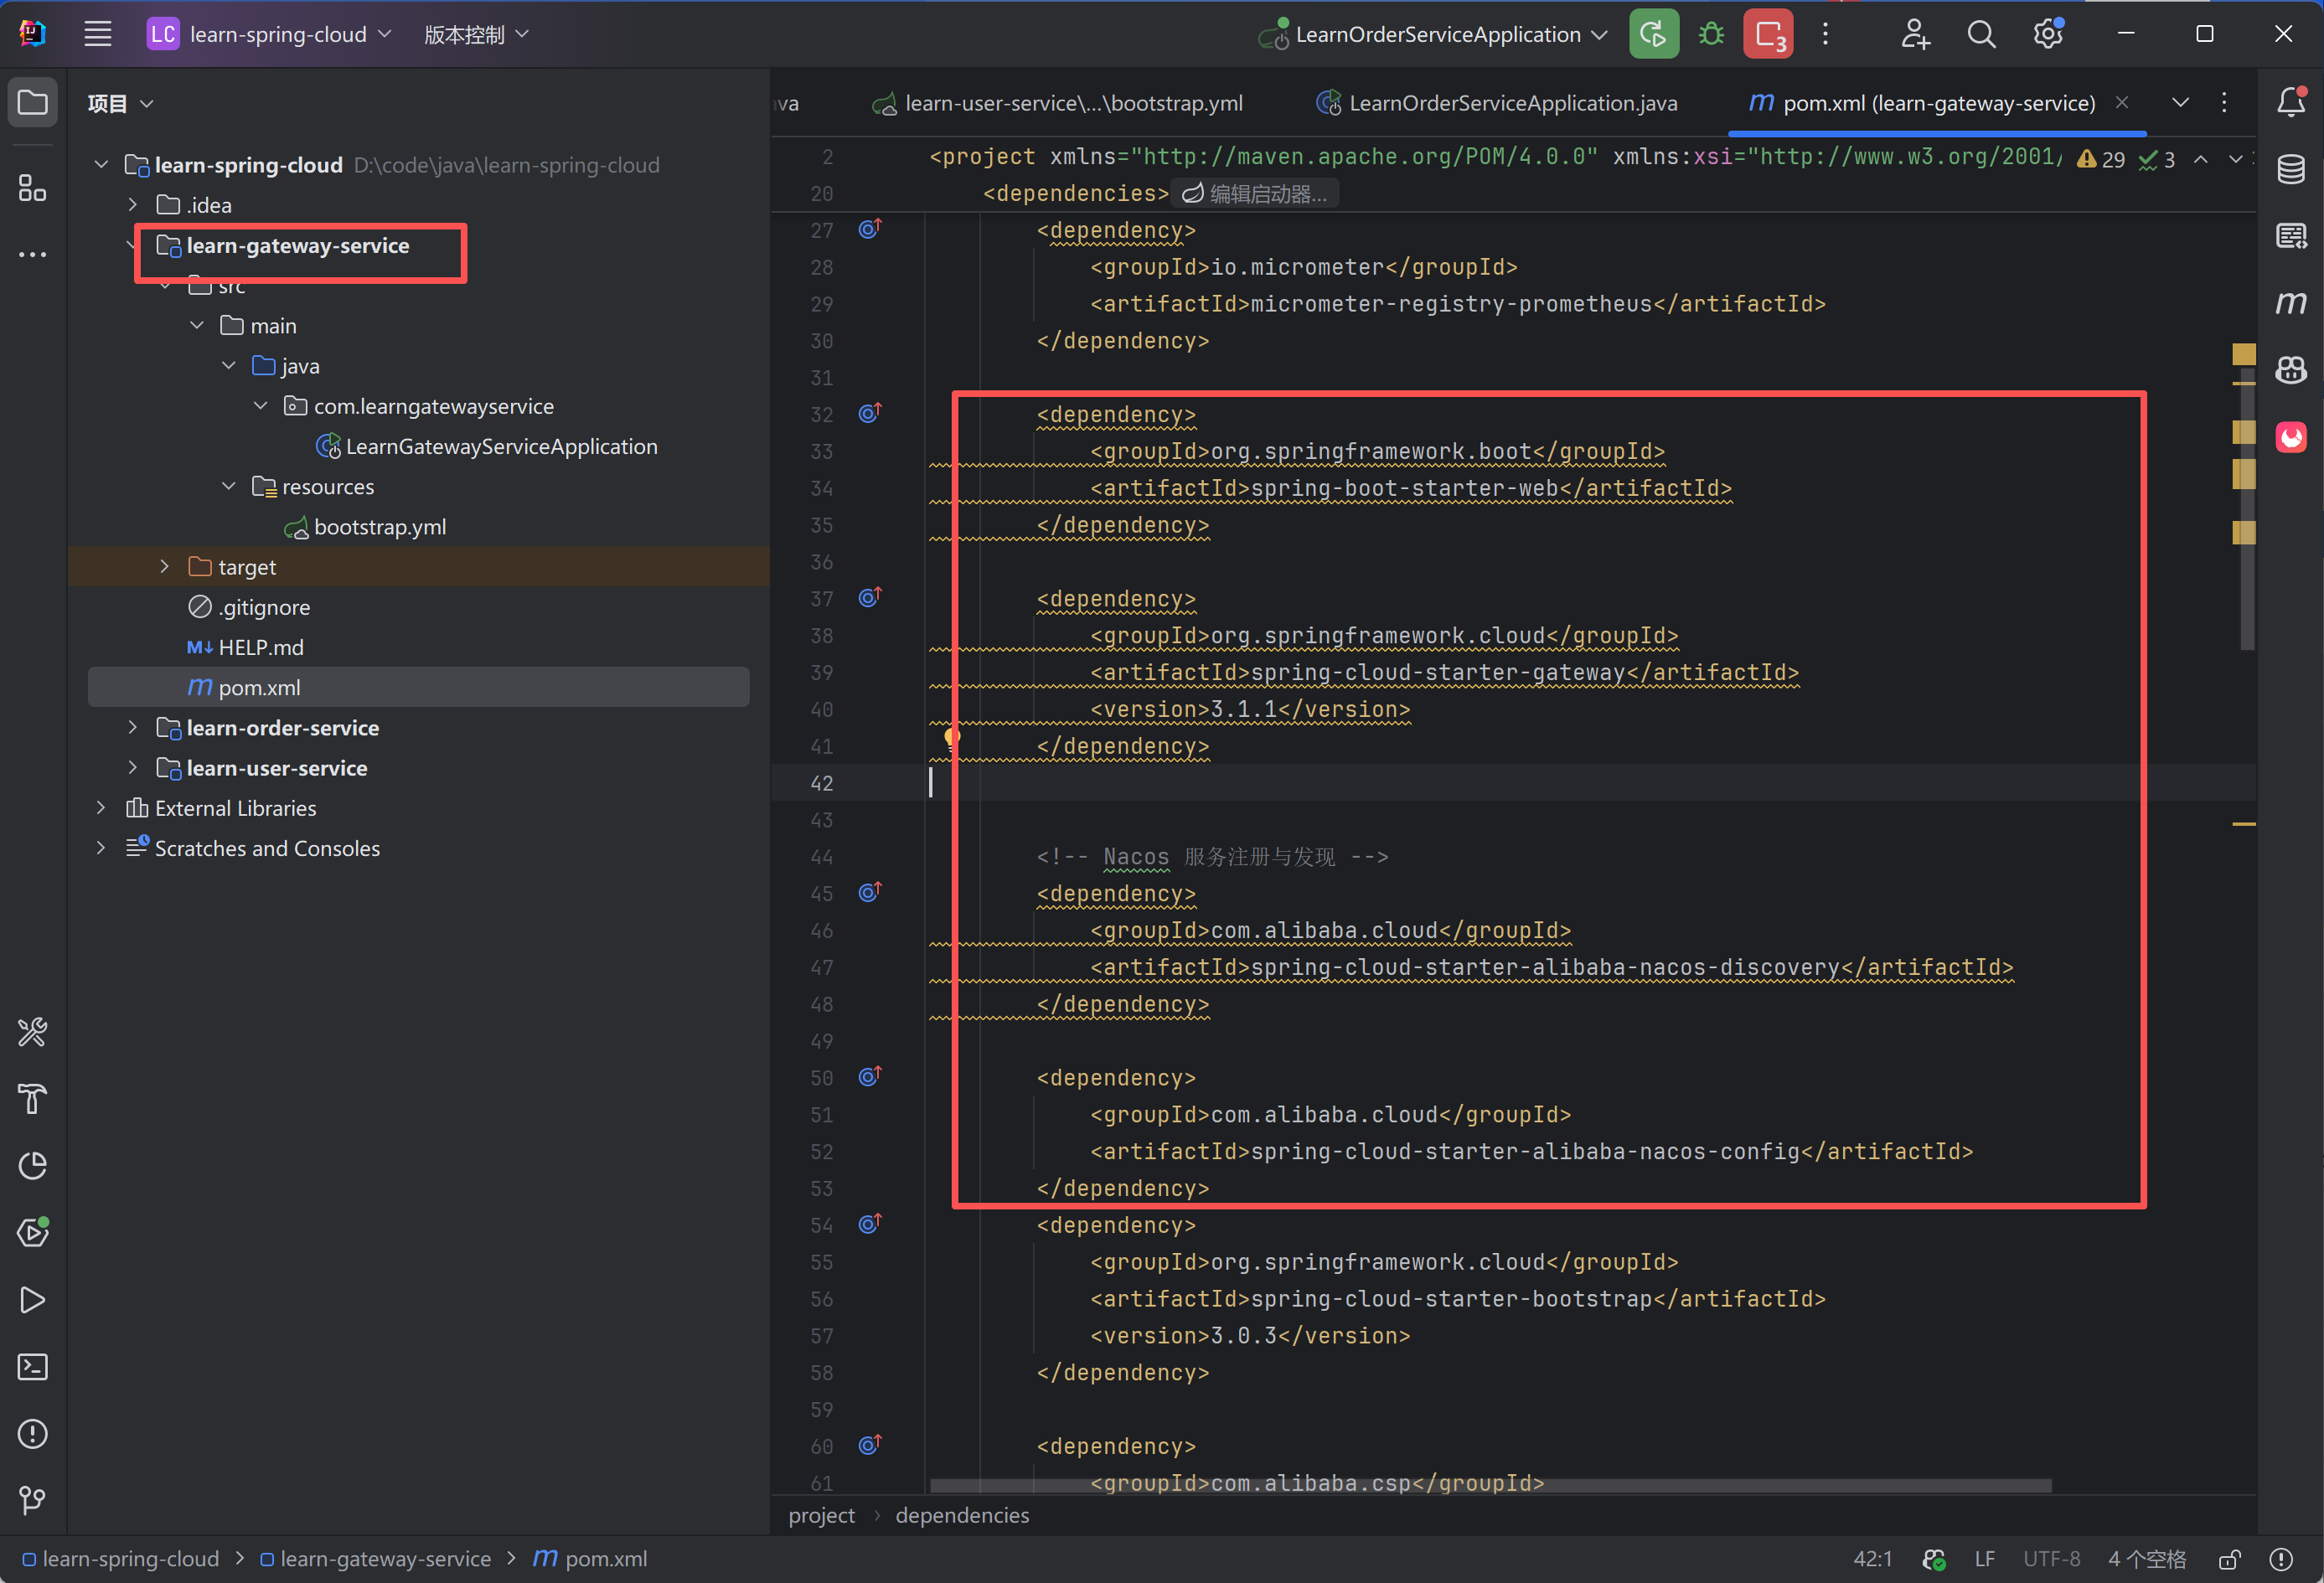Click learn-spring-cloud breadcrumb in status bar
Screen dimensions: 2324x1583
121,1559
